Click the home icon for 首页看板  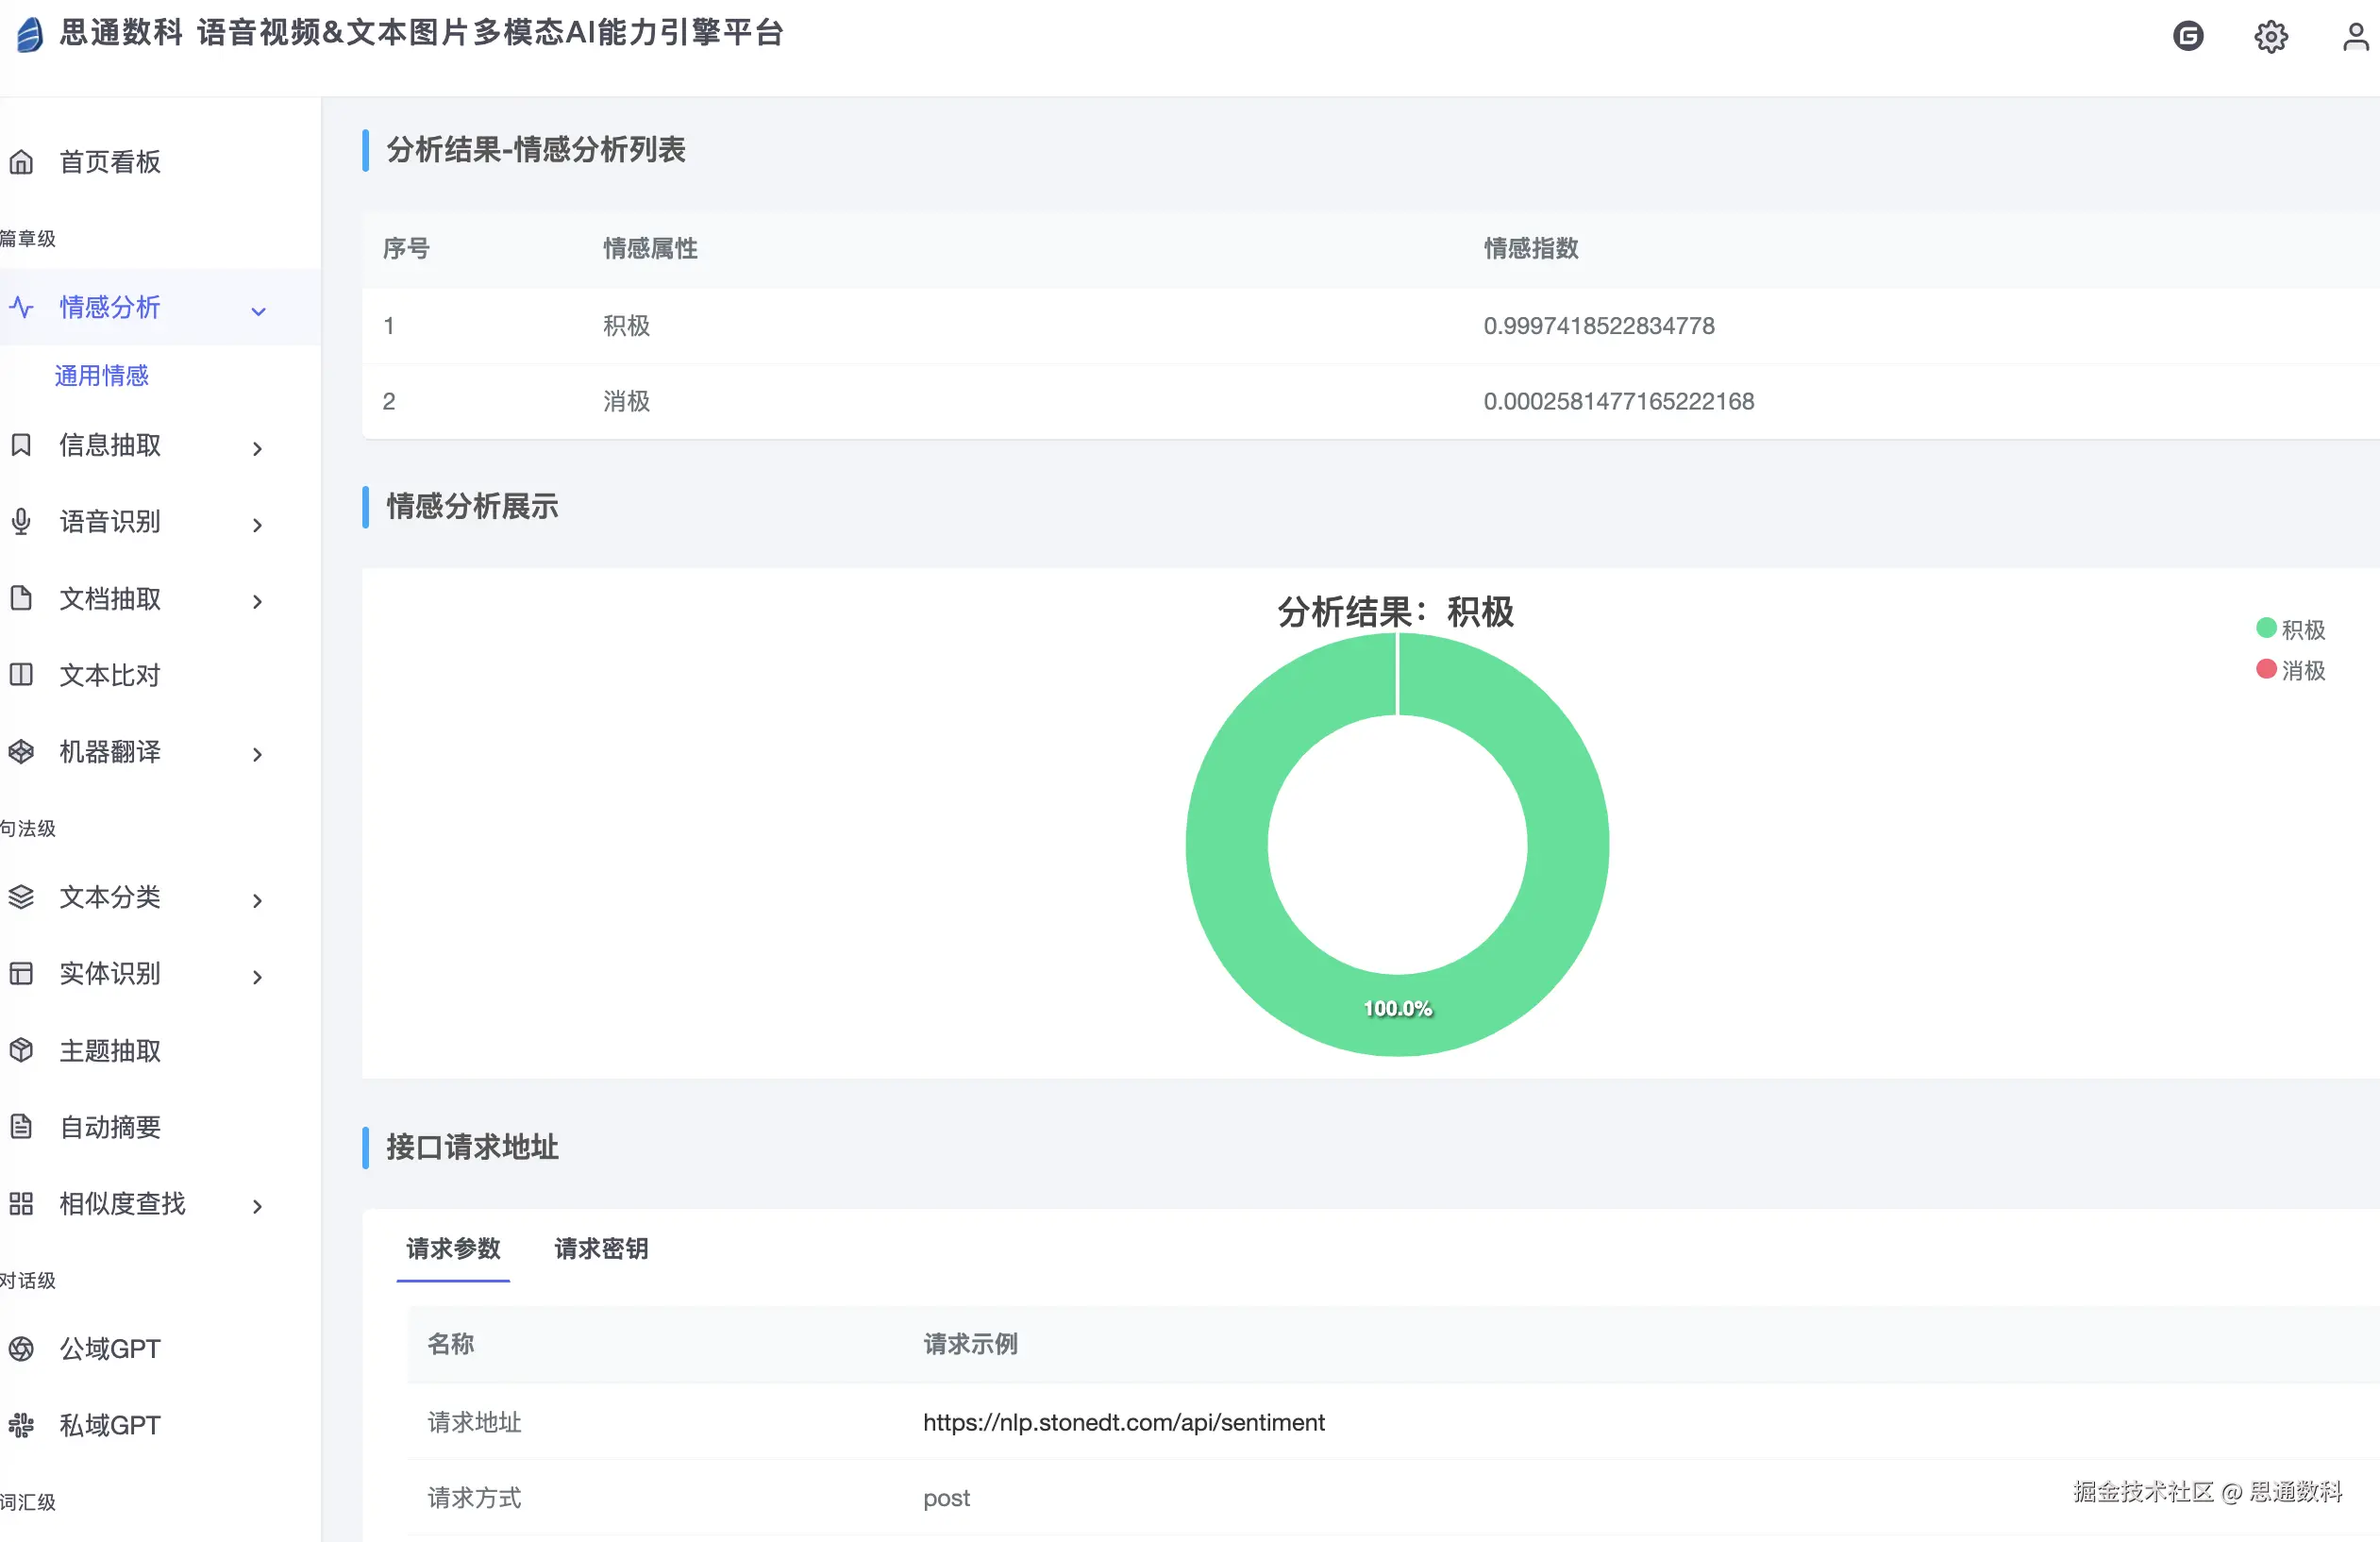[x=21, y=162]
